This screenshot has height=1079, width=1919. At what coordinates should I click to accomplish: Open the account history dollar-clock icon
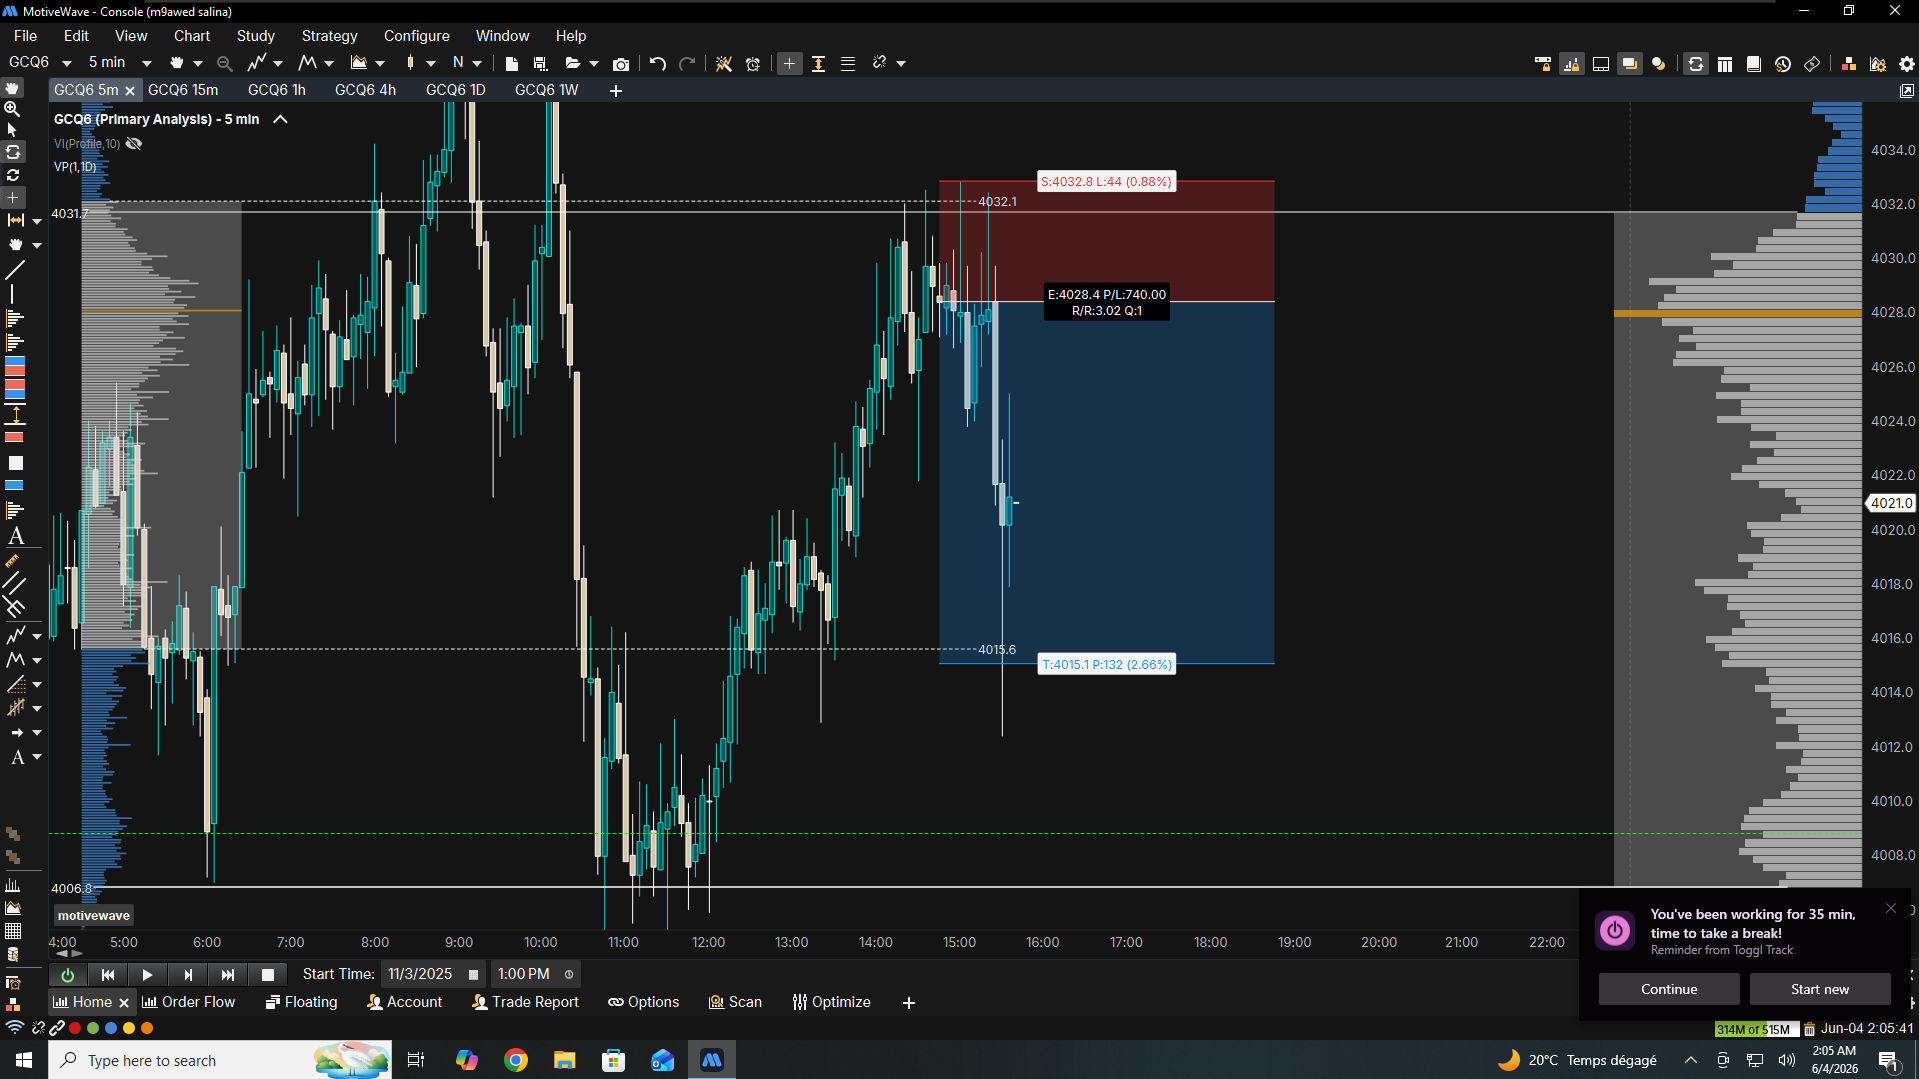[x=1782, y=63]
